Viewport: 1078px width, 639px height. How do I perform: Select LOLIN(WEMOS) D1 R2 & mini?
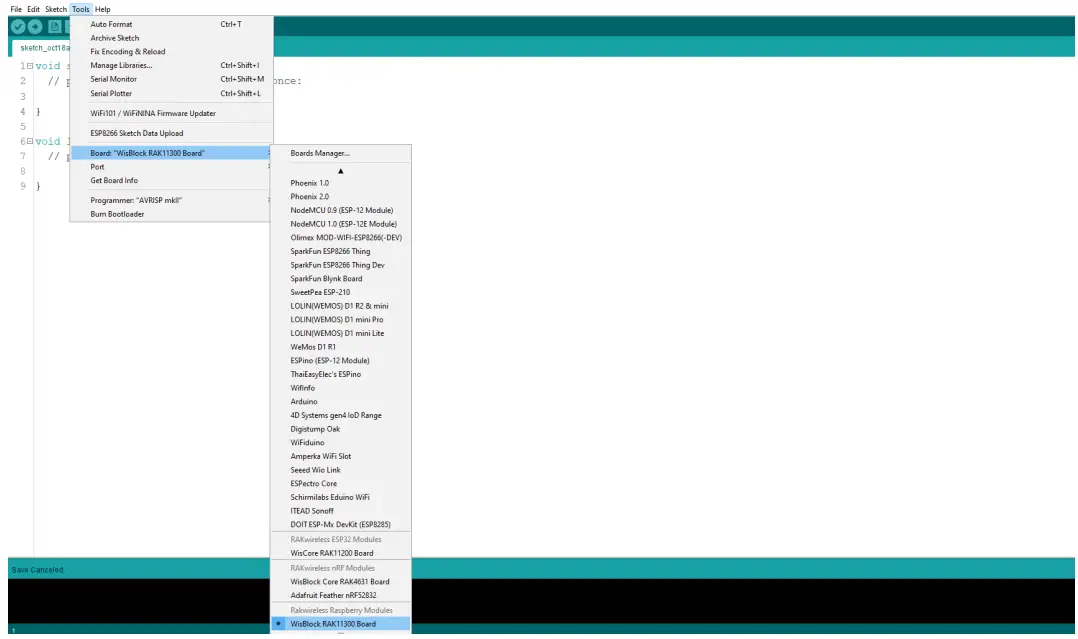pos(341,306)
